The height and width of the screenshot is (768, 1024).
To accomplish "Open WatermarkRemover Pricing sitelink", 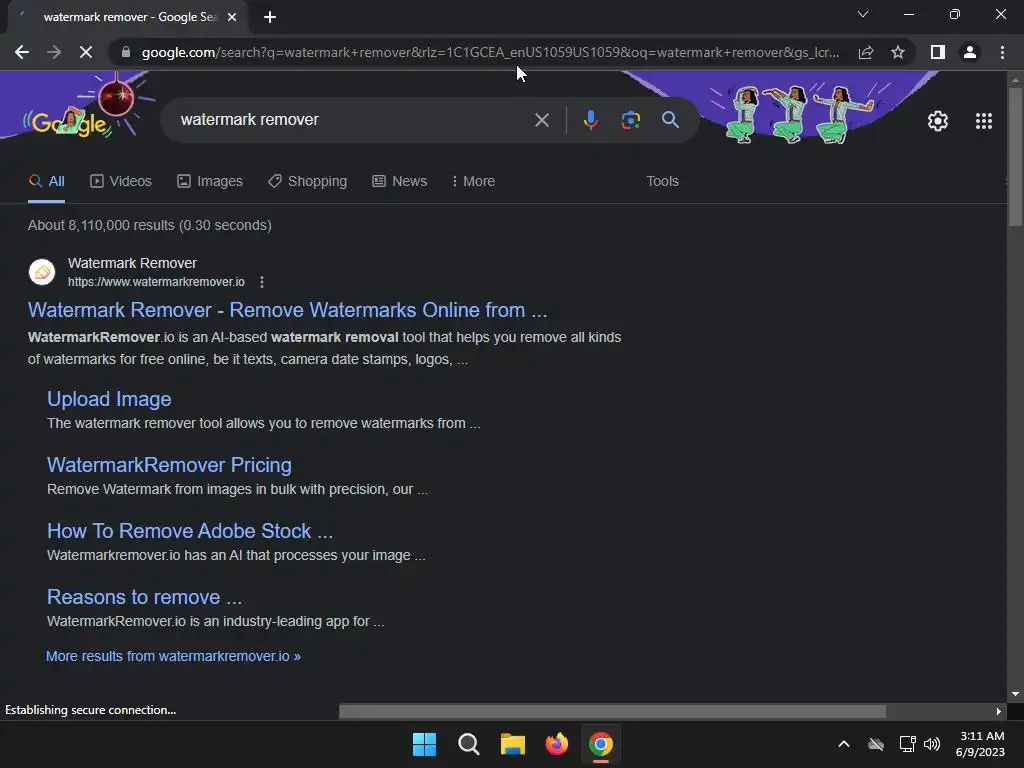I will click(x=169, y=465).
